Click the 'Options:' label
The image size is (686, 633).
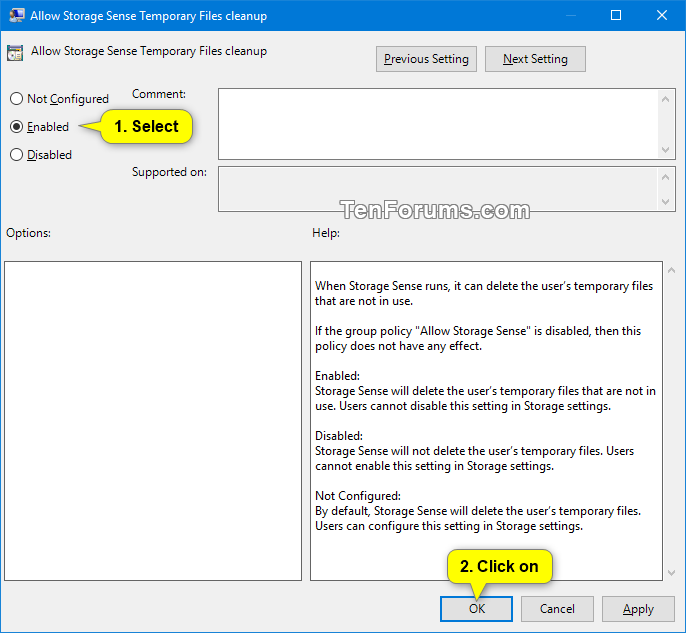click(x=28, y=233)
